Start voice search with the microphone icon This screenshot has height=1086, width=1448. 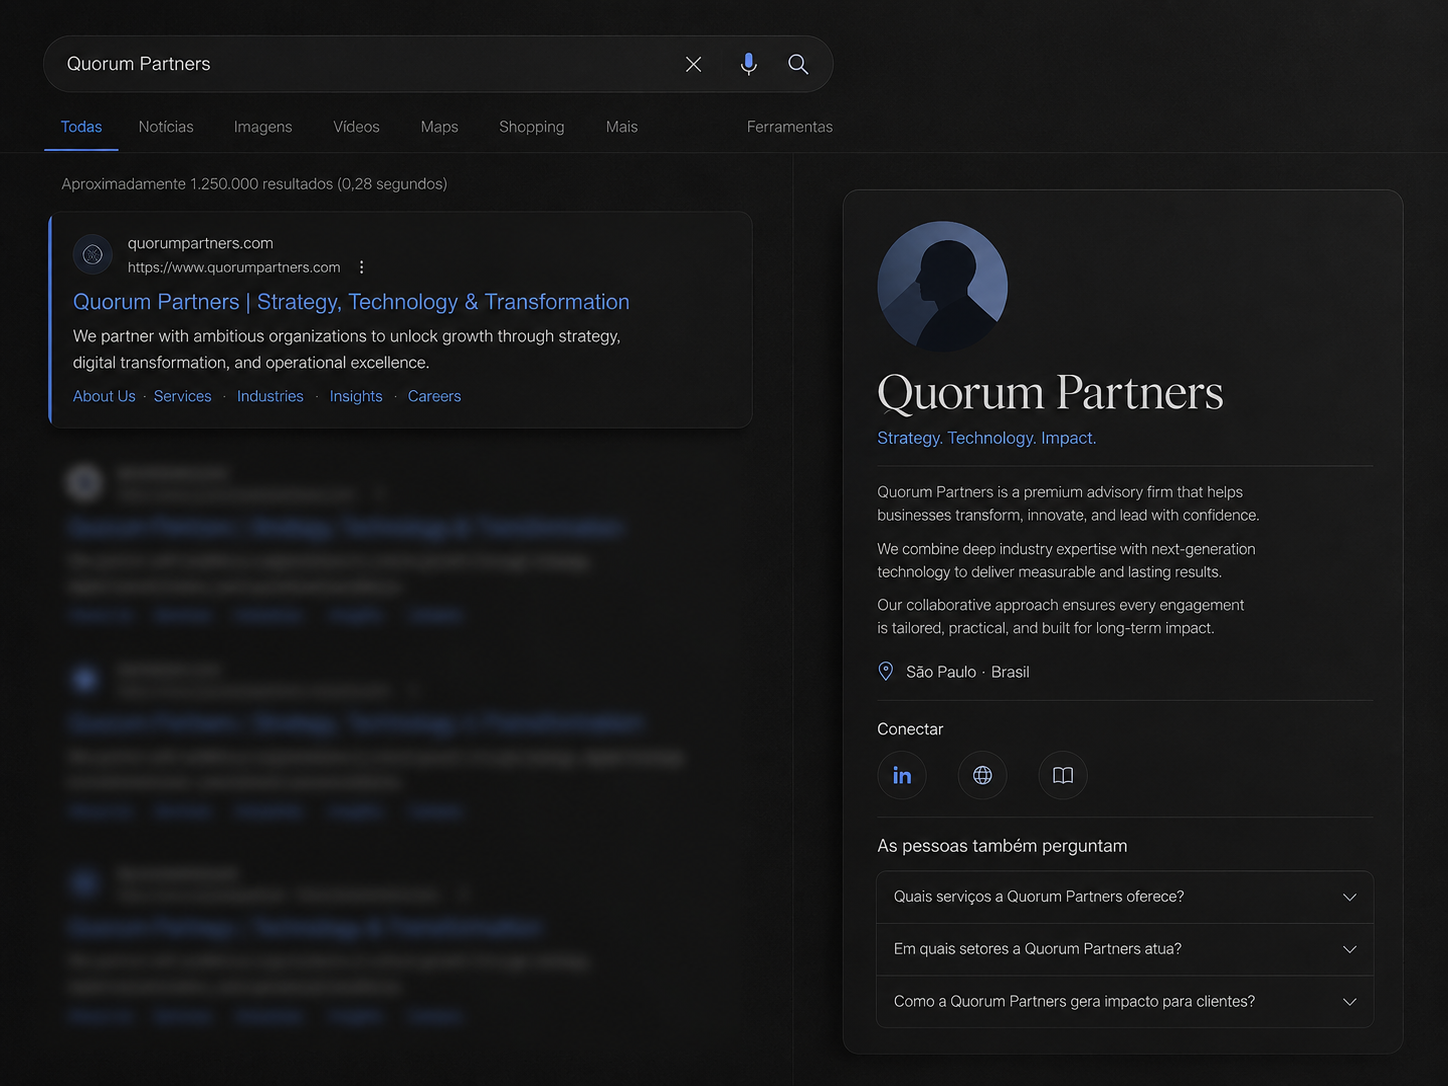(748, 64)
